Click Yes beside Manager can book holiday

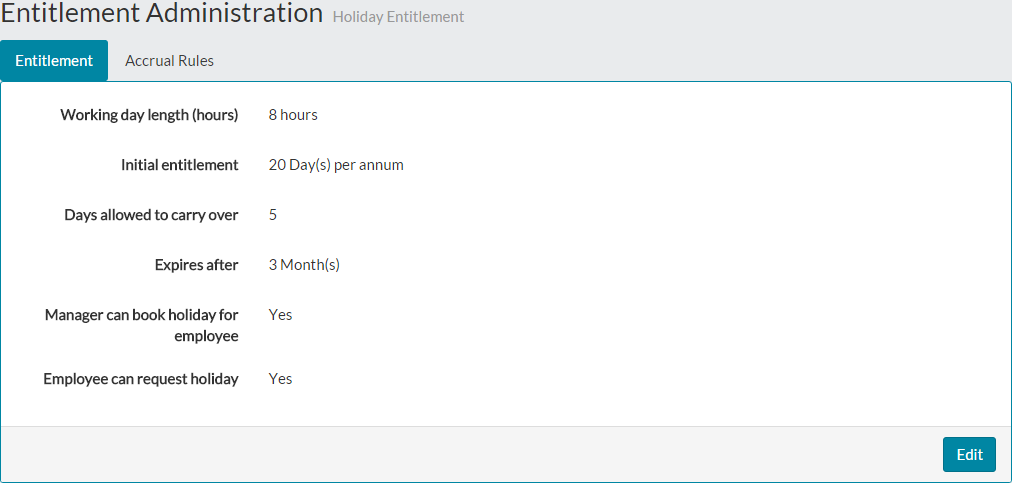click(x=281, y=315)
